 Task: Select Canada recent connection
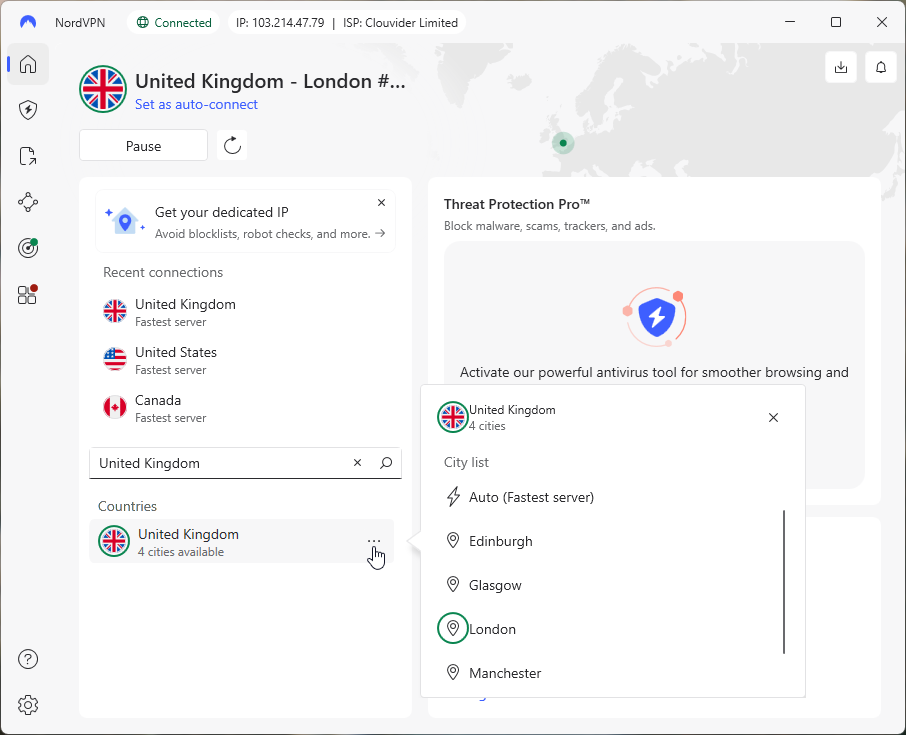(246, 409)
